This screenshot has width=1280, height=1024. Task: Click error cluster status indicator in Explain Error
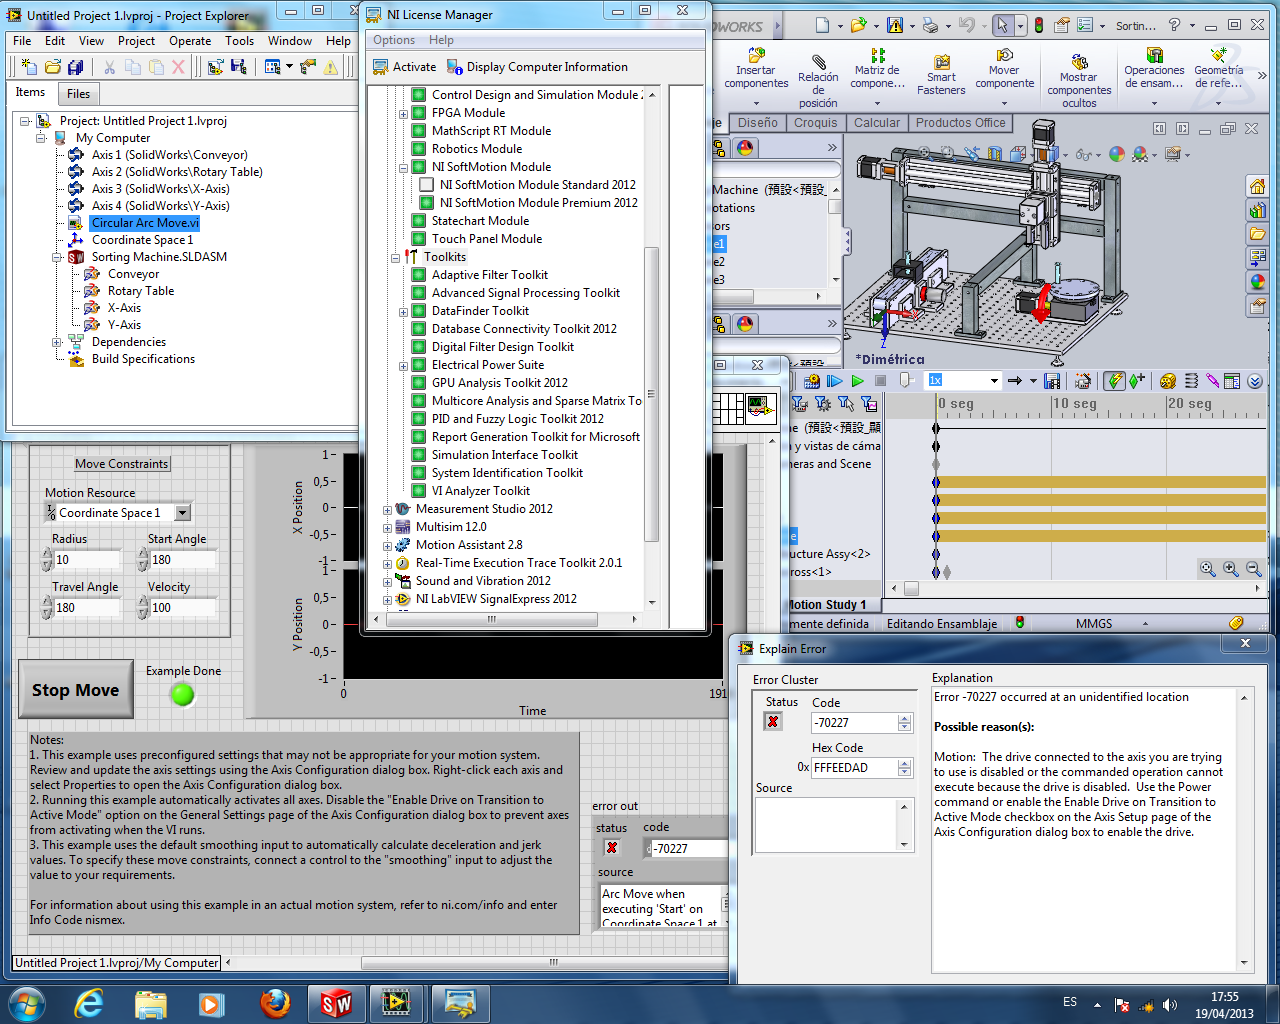coord(773,721)
